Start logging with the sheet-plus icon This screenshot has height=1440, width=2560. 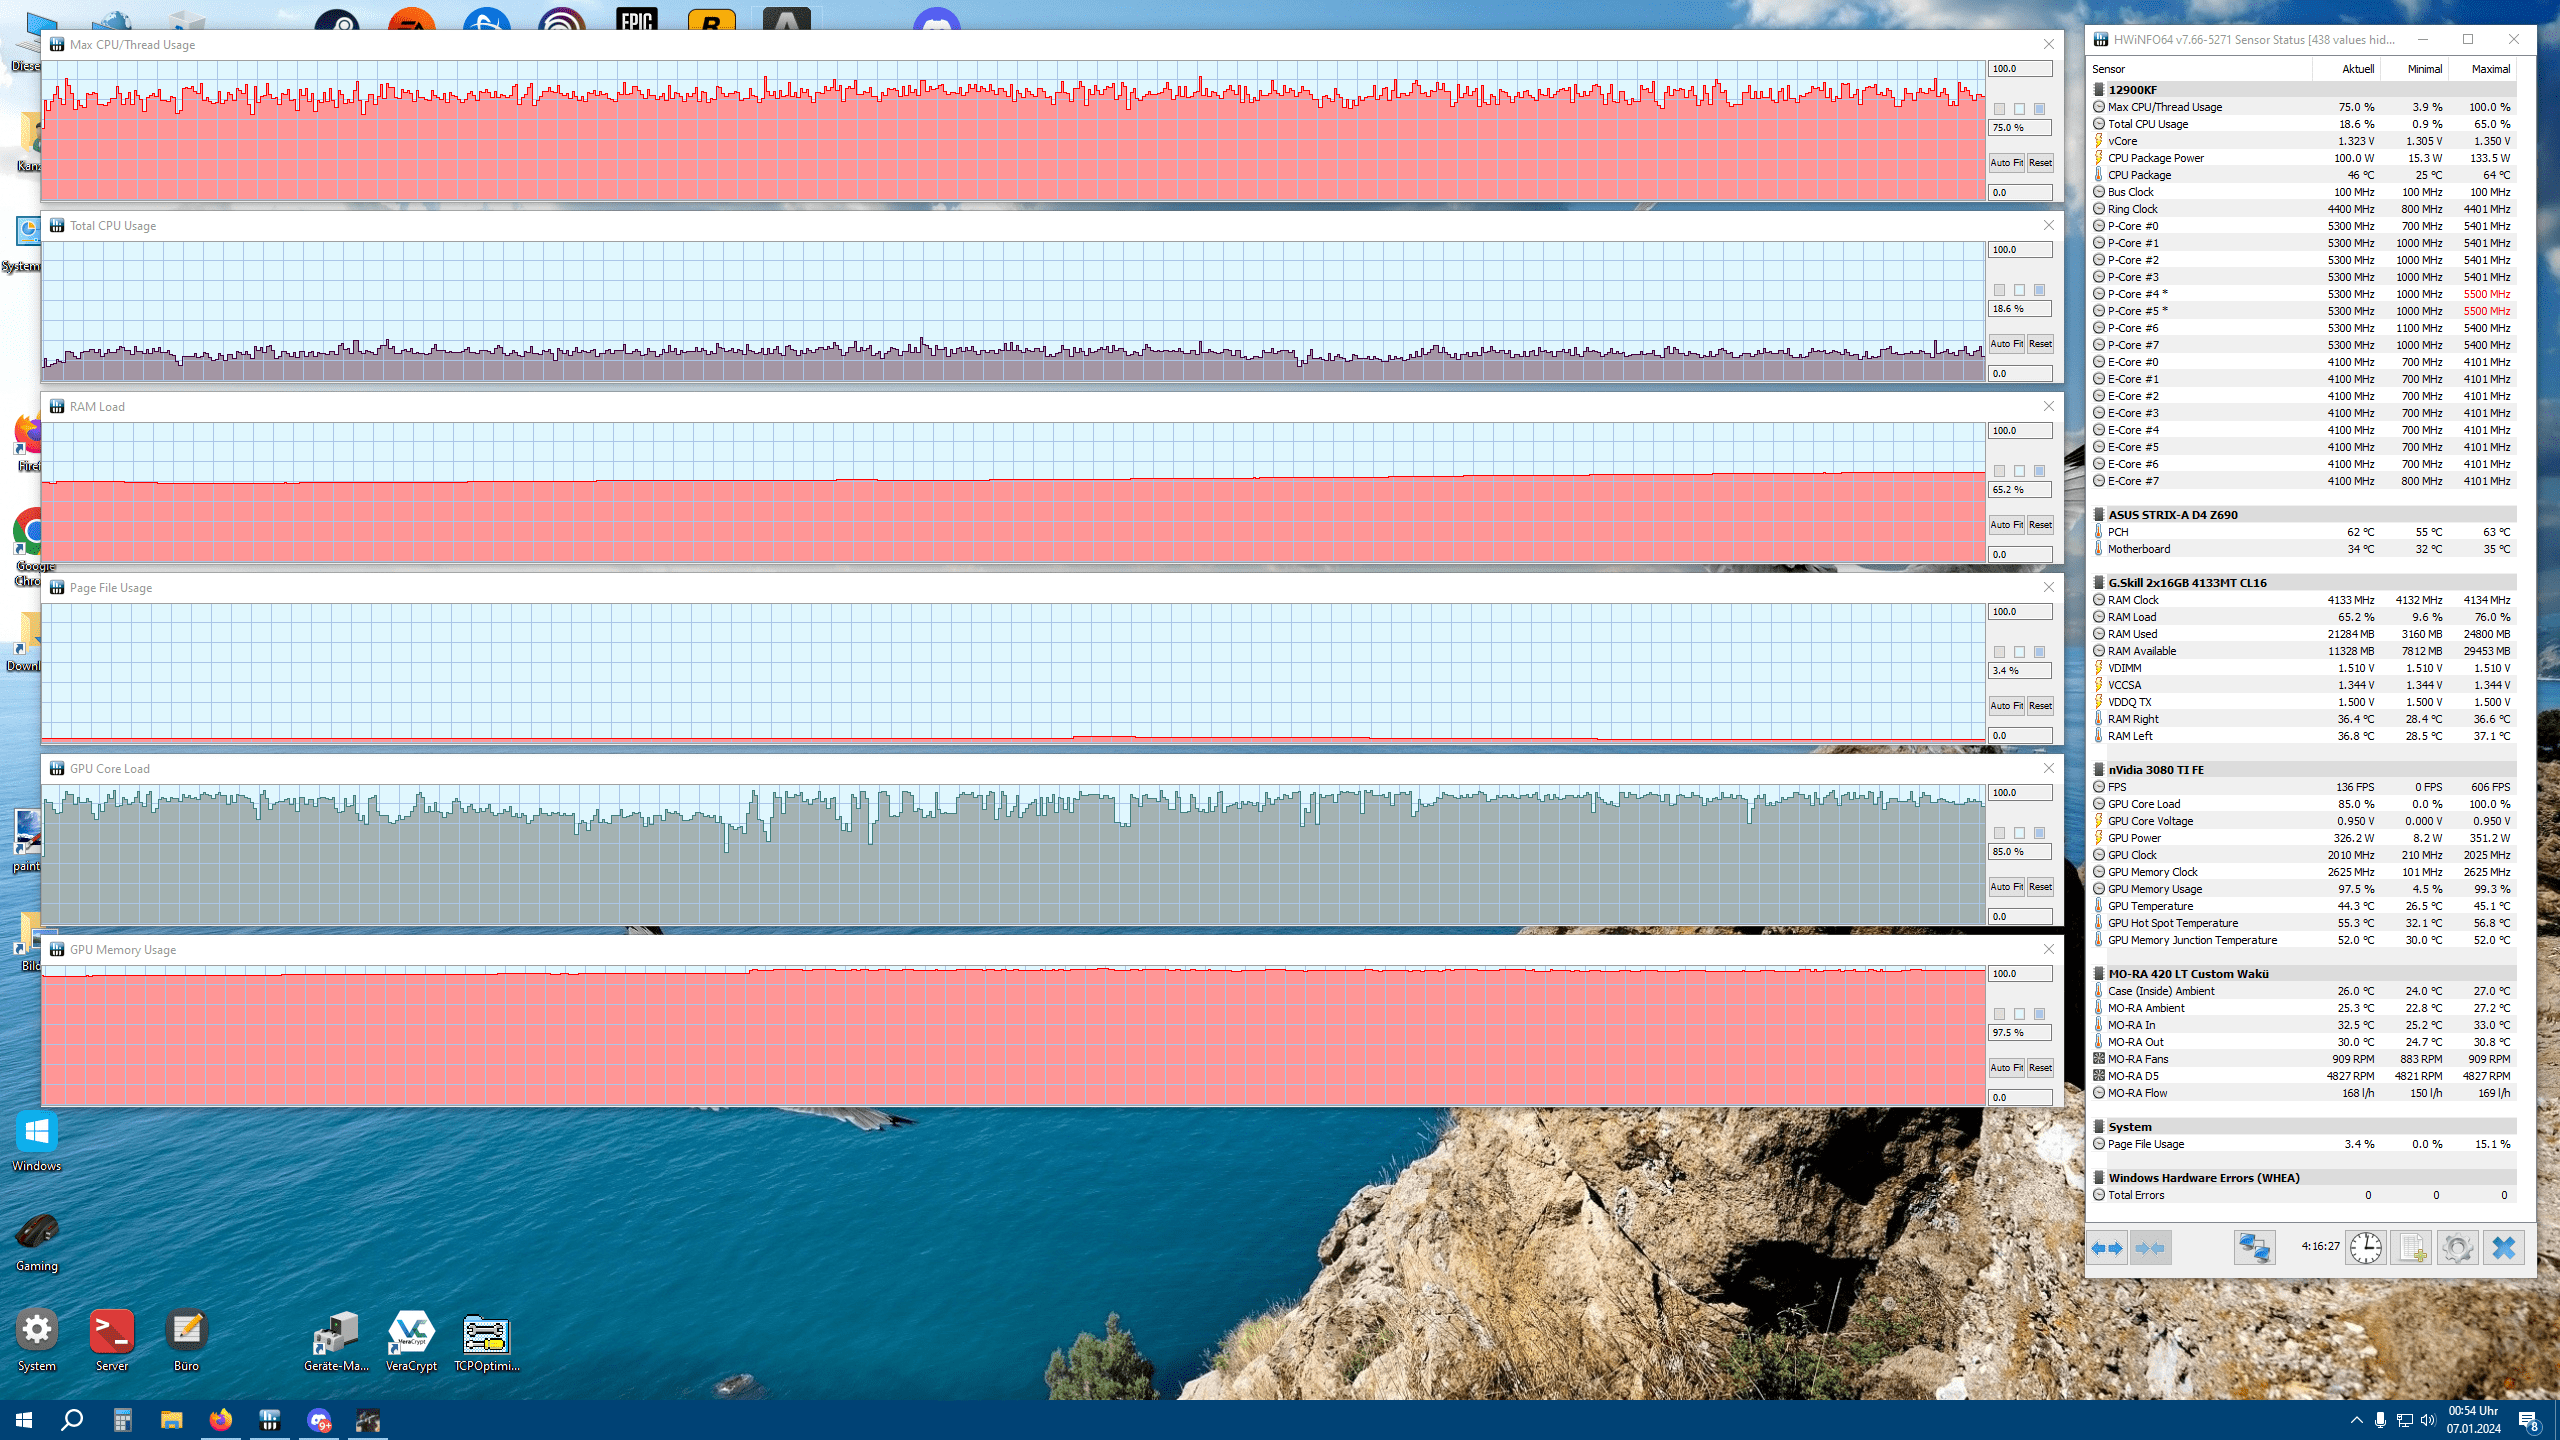click(x=2411, y=1248)
